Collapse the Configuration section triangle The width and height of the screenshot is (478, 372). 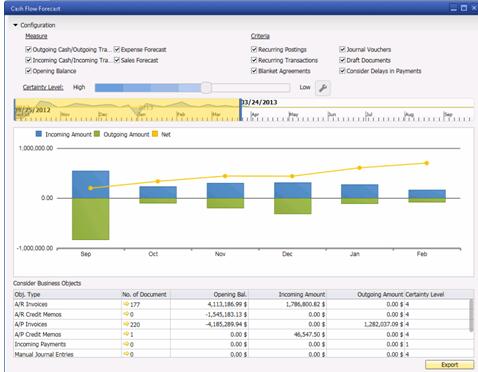15,25
